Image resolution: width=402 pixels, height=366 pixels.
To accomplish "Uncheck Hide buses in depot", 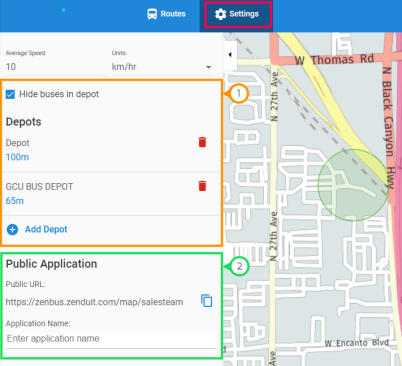I will [10, 94].
